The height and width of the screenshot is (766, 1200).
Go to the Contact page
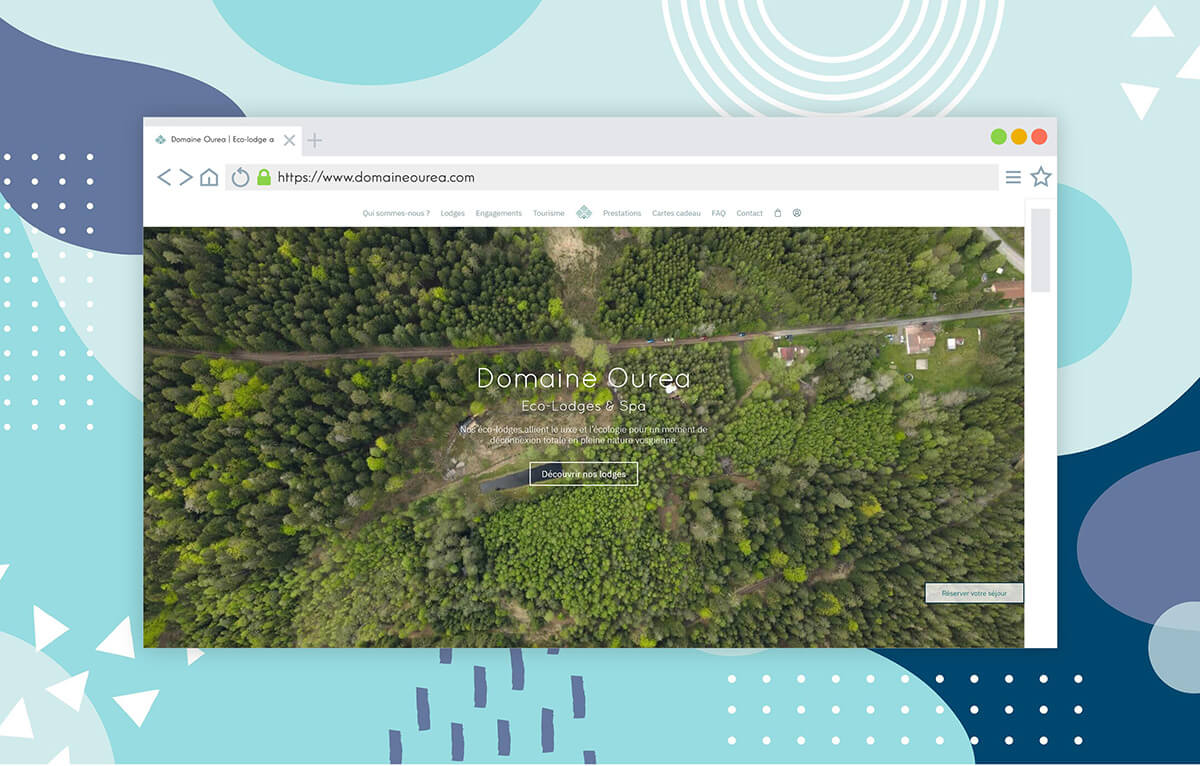pos(750,213)
